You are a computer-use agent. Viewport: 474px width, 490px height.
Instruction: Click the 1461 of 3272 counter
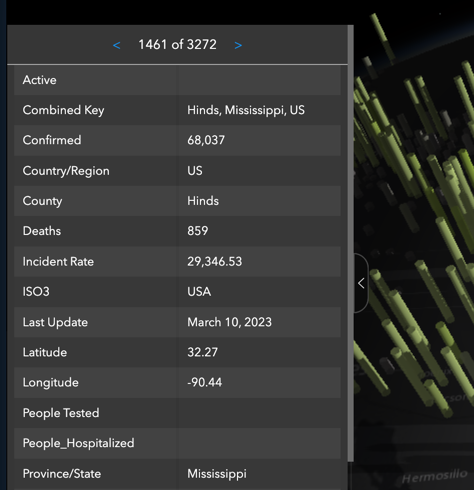pos(177,45)
